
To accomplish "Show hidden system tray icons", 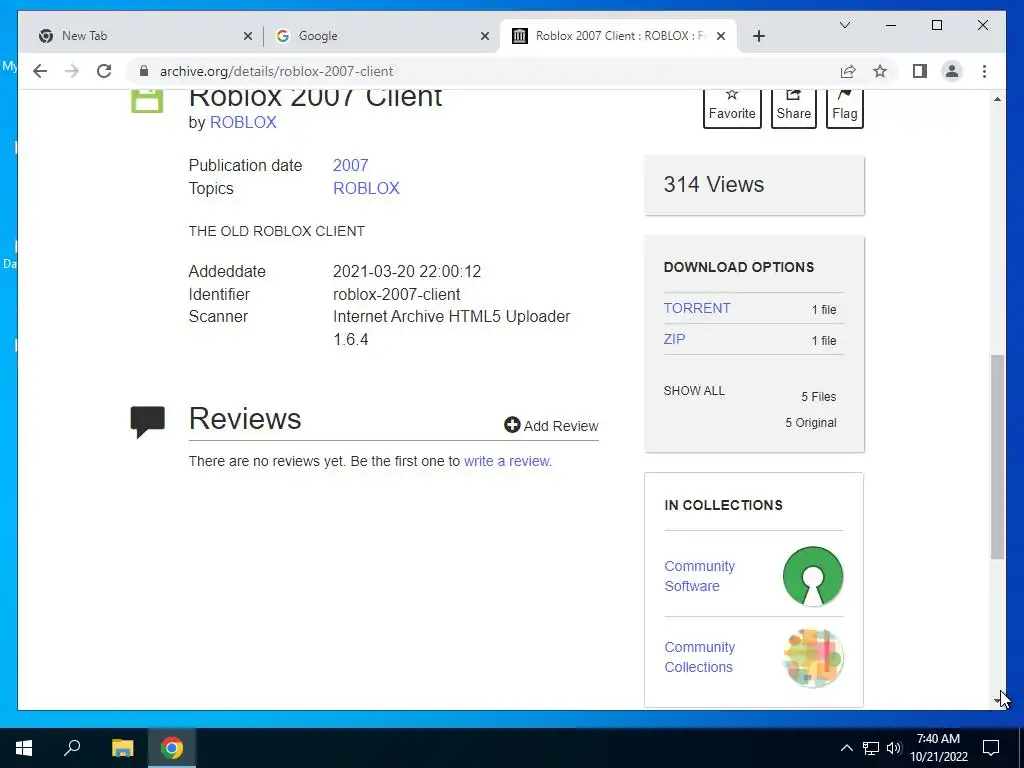I will click(x=846, y=748).
